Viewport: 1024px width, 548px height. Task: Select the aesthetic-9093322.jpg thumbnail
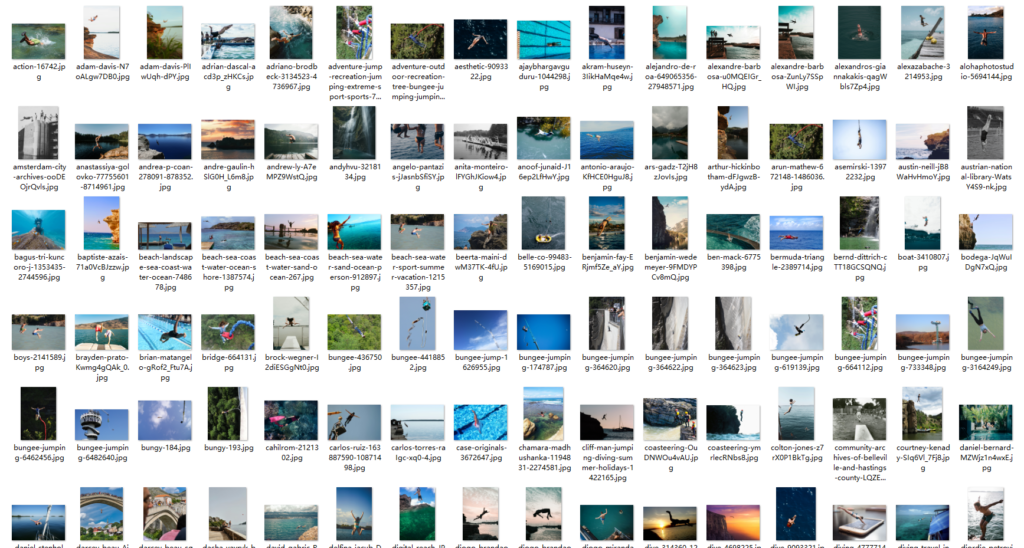click(x=481, y=39)
